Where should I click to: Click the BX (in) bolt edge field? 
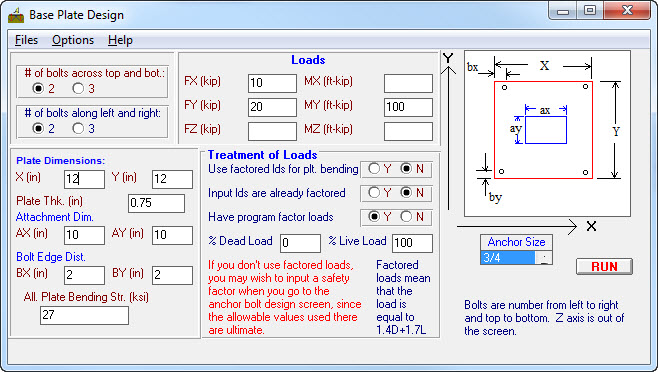(x=84, y=275)
